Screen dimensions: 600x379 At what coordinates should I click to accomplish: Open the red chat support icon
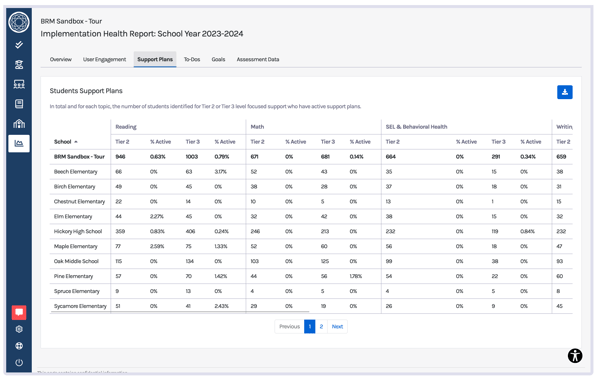click(x=19, y=312)
